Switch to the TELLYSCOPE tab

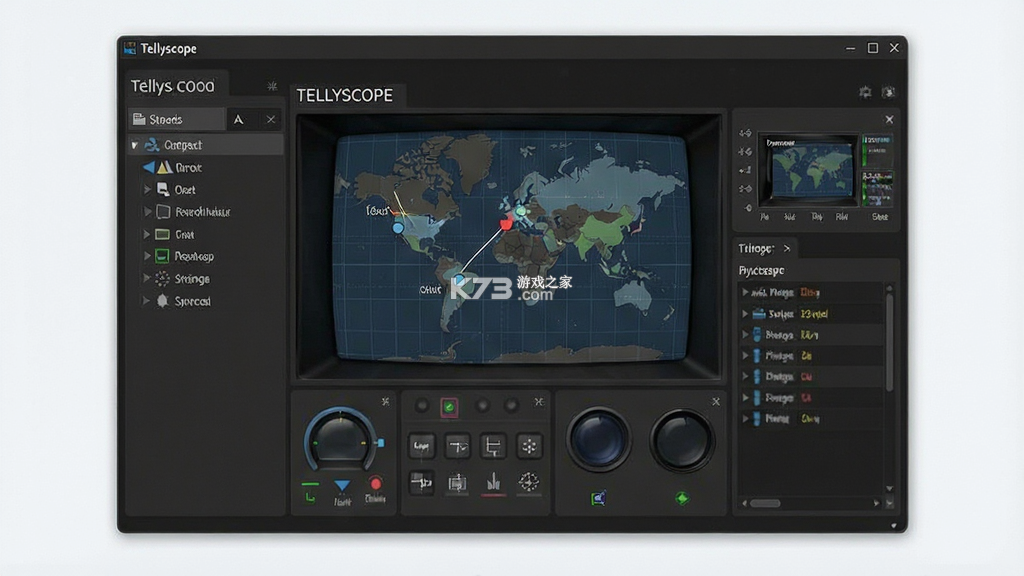[x=345, y=95]
